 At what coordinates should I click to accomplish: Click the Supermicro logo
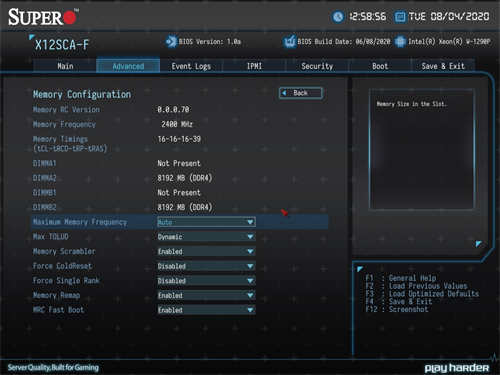coord(43,17)
